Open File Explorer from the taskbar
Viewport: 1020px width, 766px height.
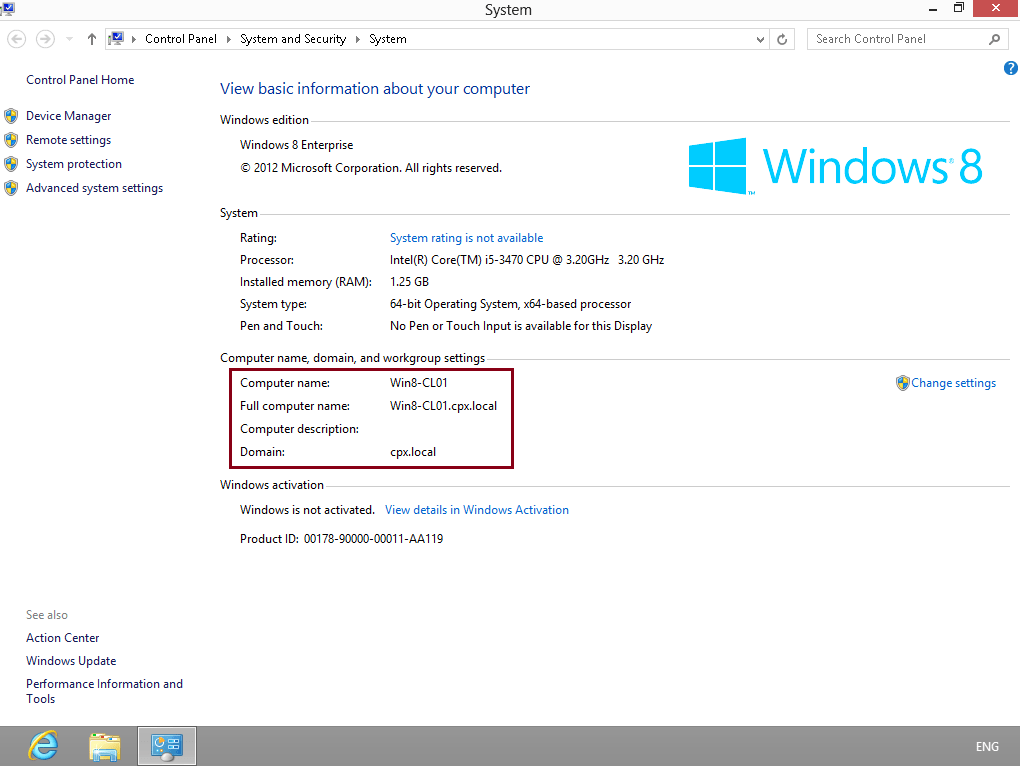tap(105, 746)
